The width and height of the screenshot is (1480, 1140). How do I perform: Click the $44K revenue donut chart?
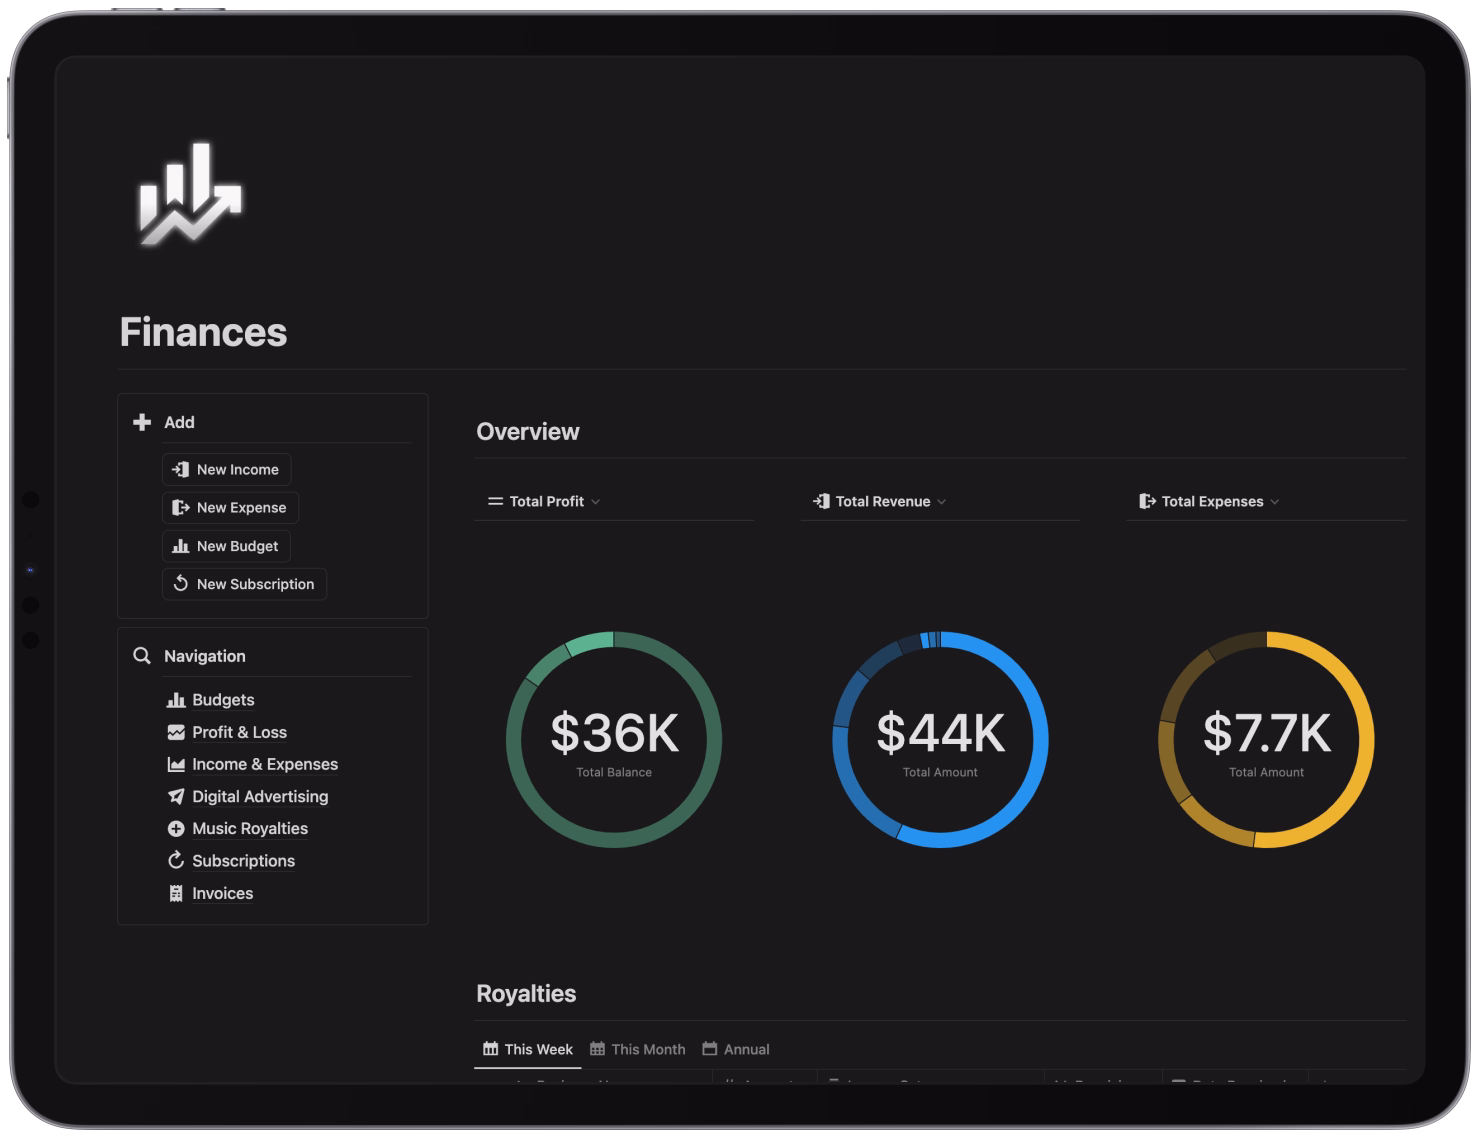click(940, 740)
